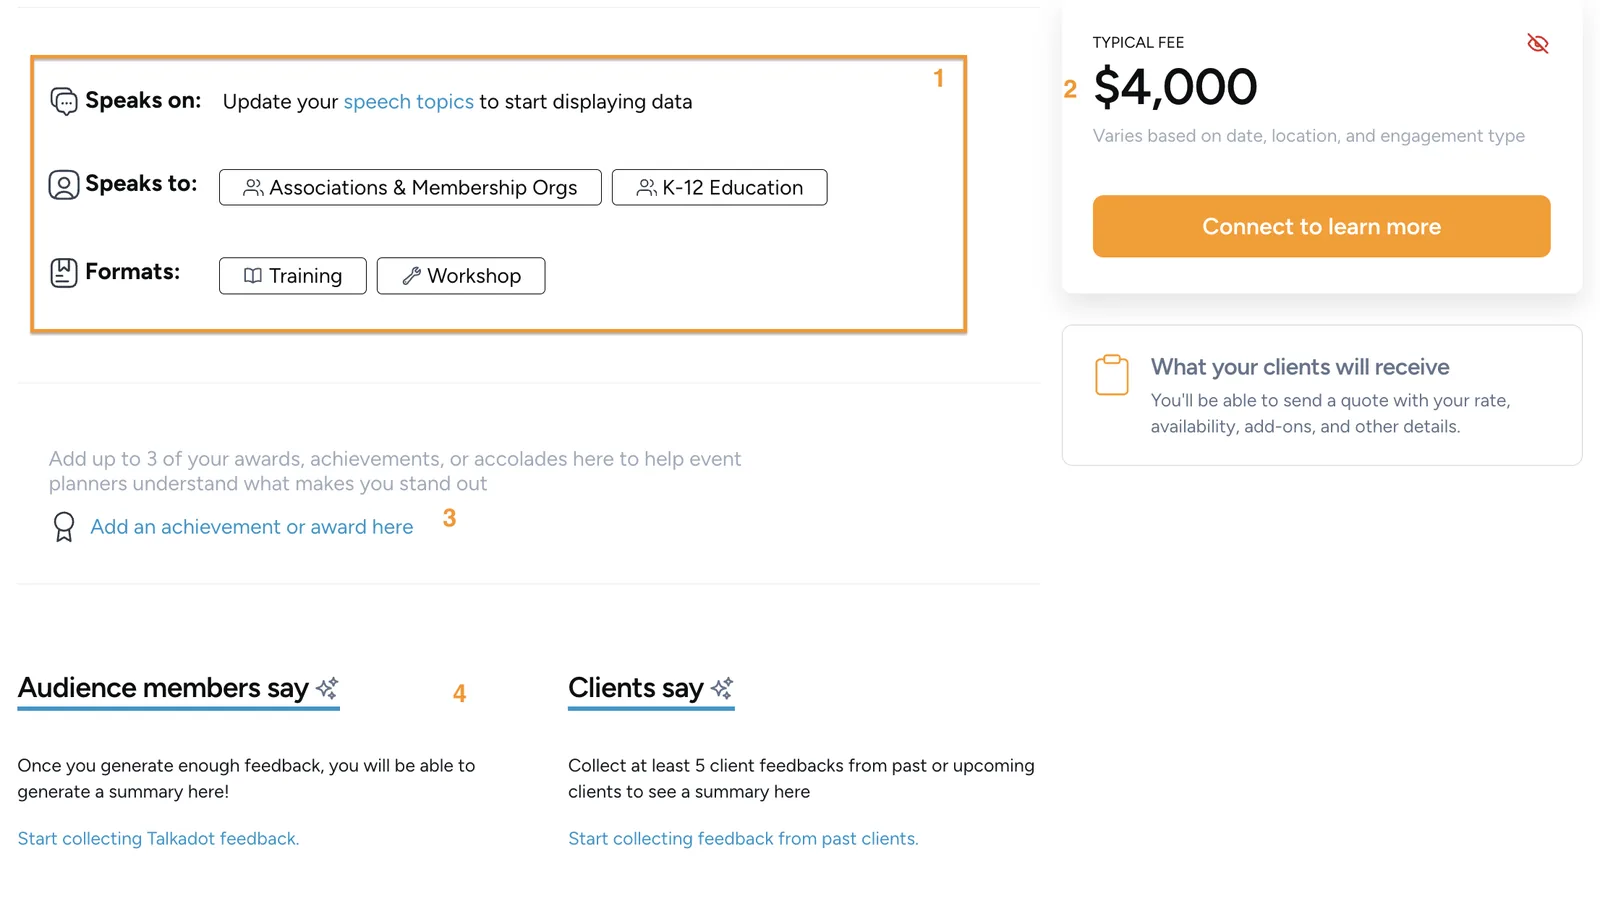Click Add an achievement or award here
This screenshot has width=1600, height=901.
252,527
